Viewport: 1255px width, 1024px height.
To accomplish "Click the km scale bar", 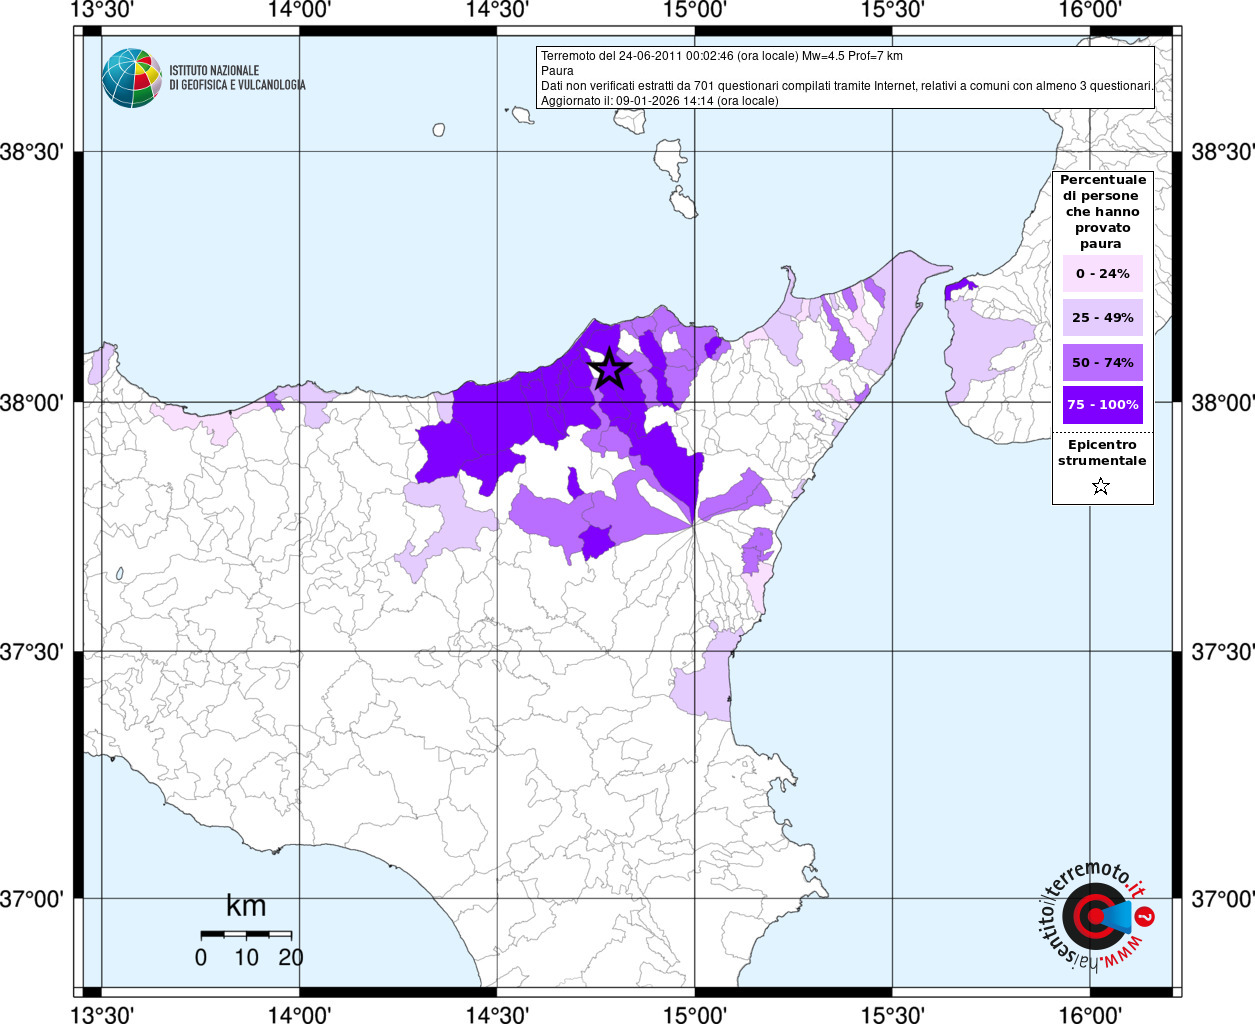I will click(x=246, y=934).
